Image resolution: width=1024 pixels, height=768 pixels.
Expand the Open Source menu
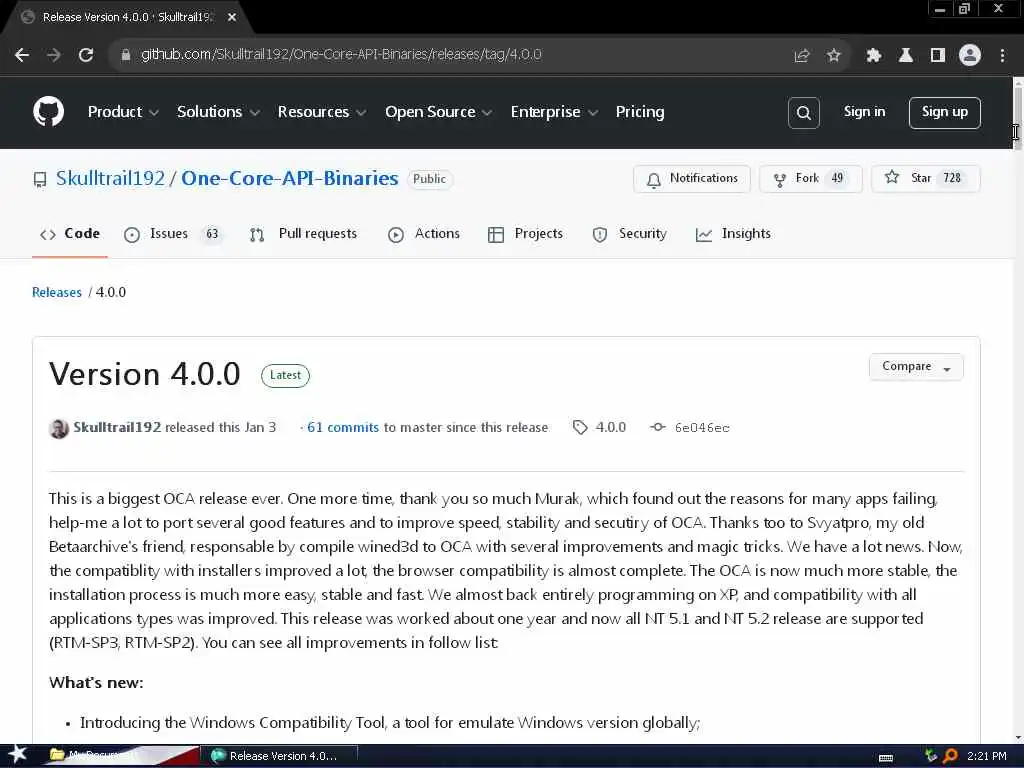coord(438,112)
